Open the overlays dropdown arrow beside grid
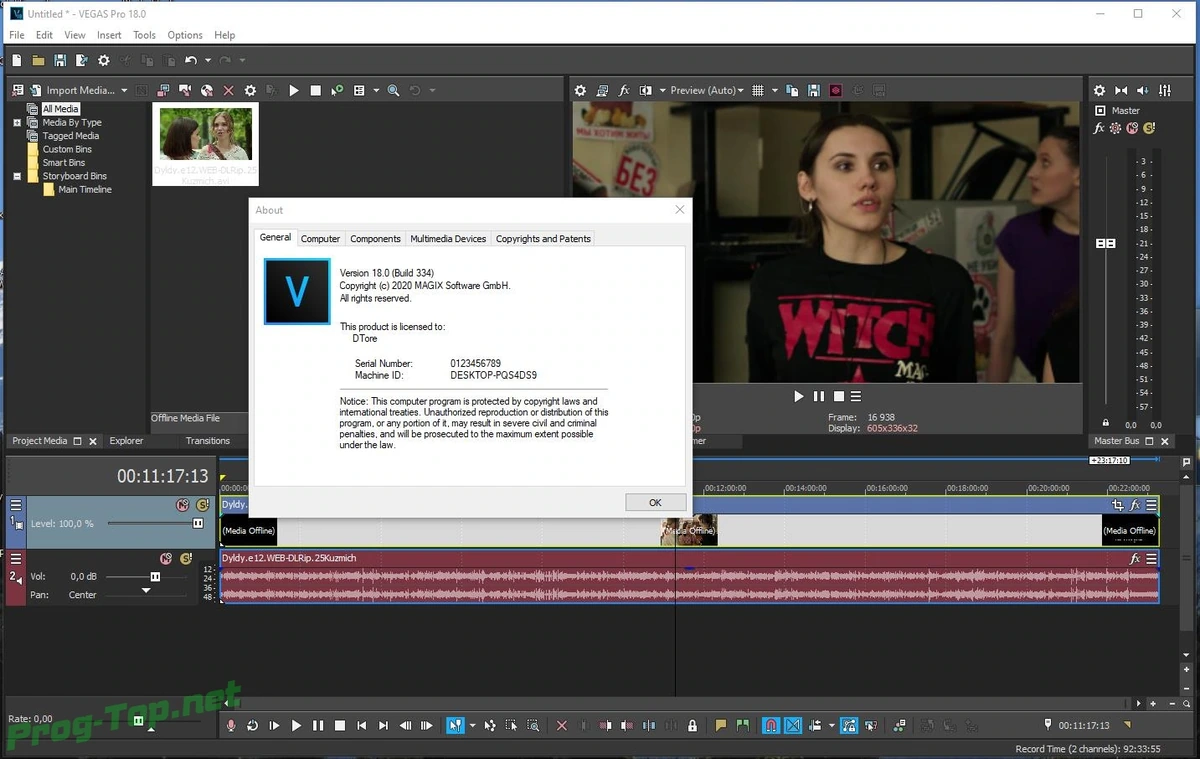1200x759 pixels. tap(774, 90)
